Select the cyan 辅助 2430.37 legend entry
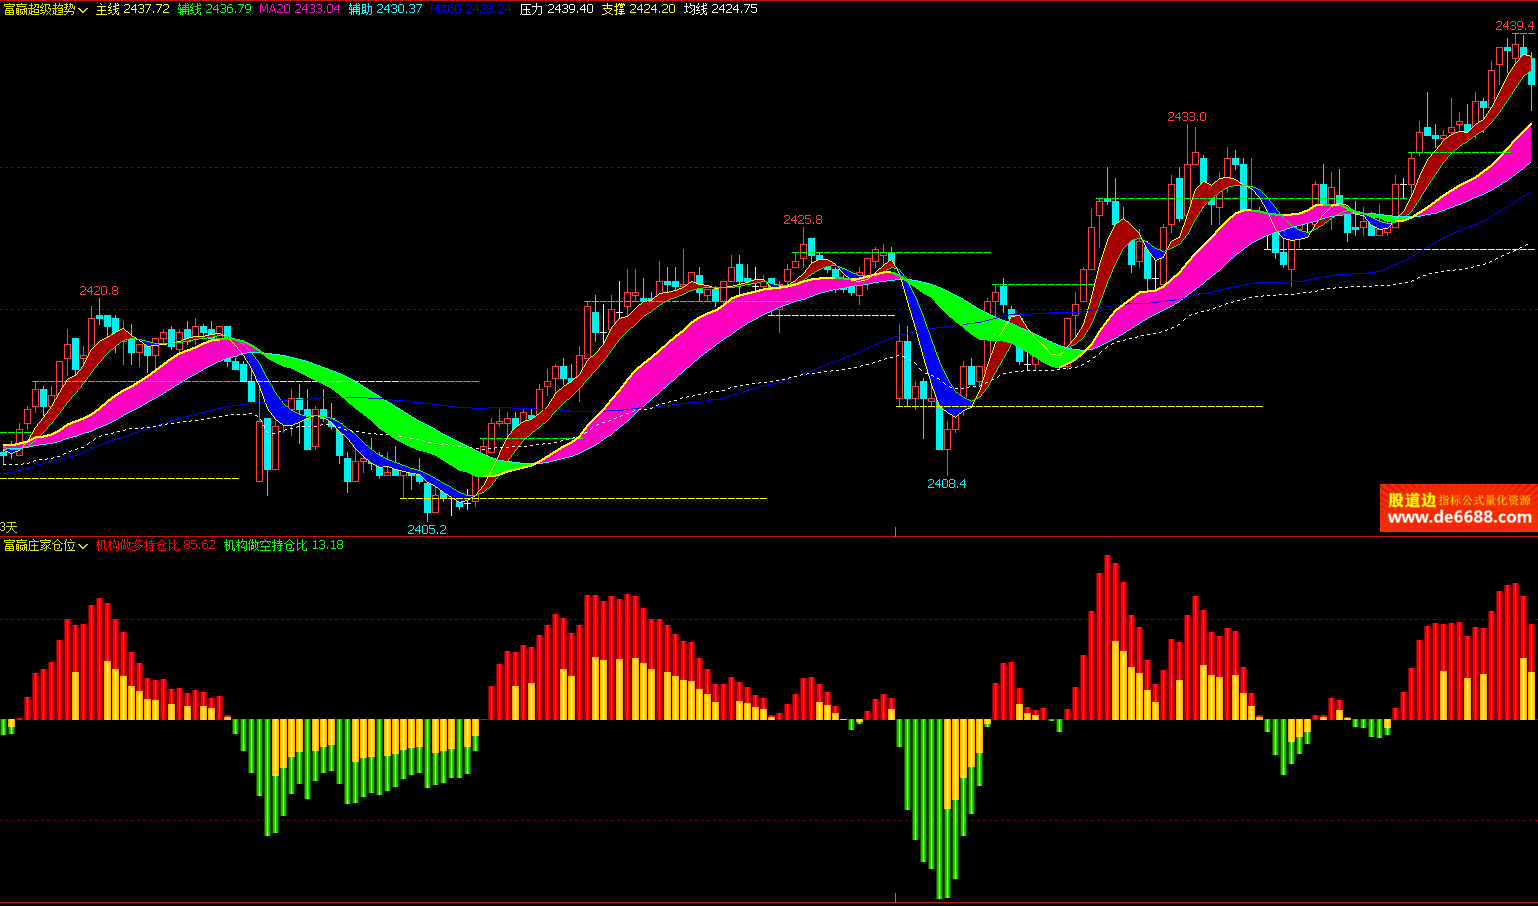 point(385,9)
